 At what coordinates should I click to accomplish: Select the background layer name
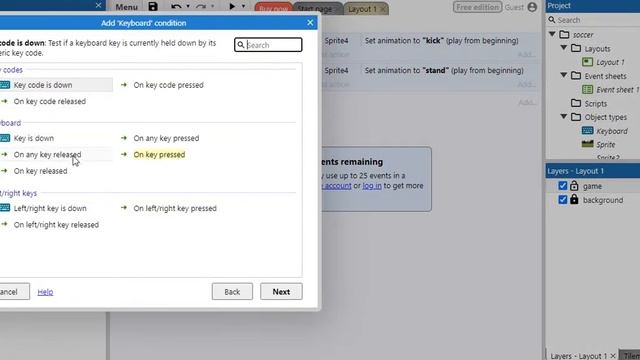pyautogui.click(x=603, y=200)
